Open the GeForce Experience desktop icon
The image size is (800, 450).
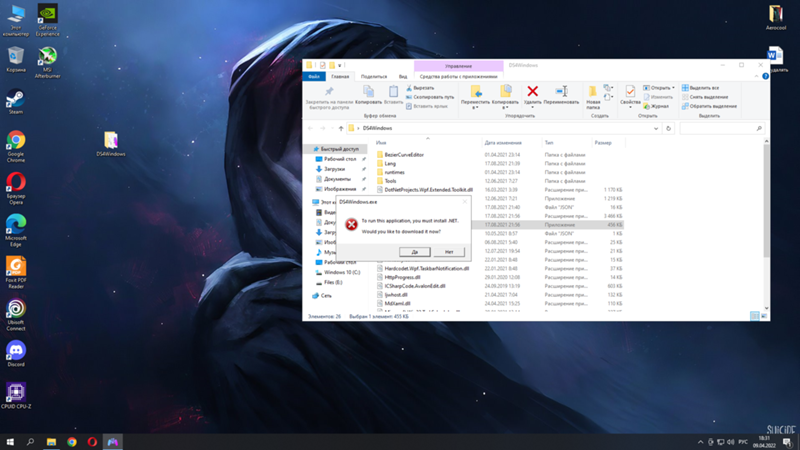(x=47, y=20)
